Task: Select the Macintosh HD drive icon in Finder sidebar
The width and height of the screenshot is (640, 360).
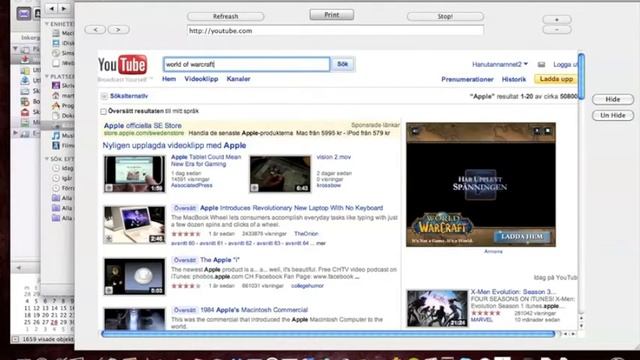Action: (x=56, y=33)
